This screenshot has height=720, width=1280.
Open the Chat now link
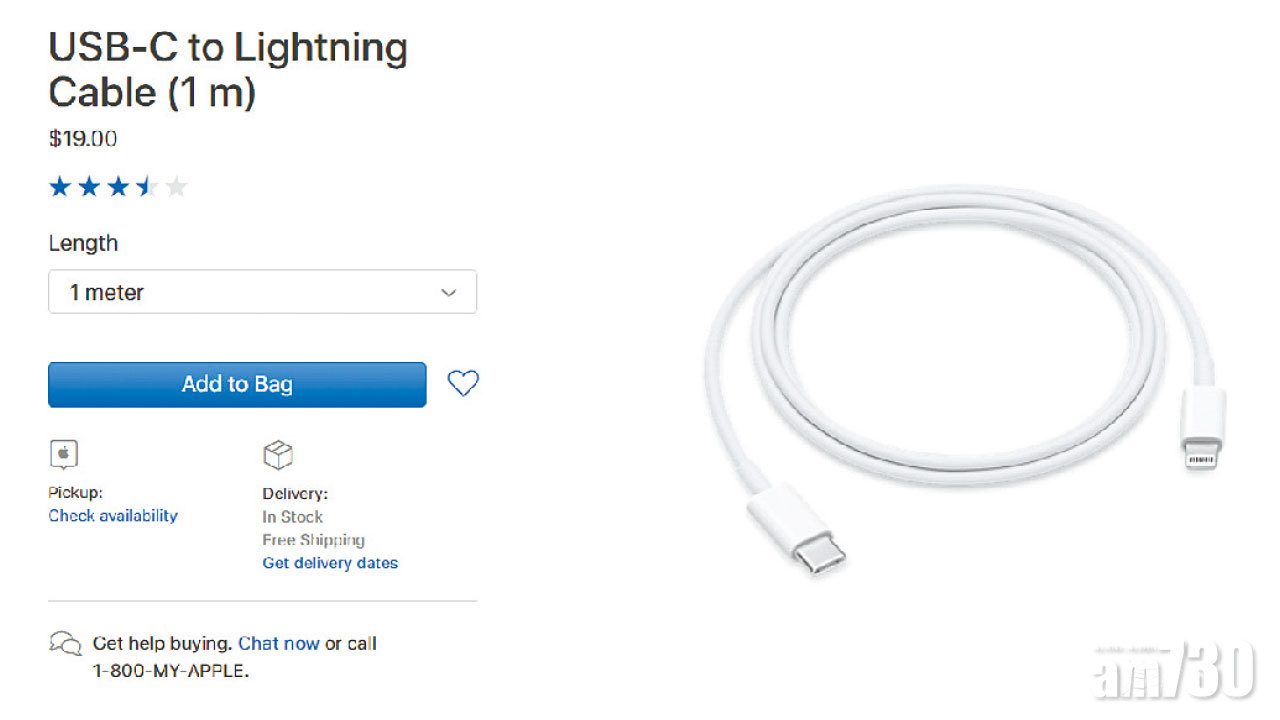(279, 644)
